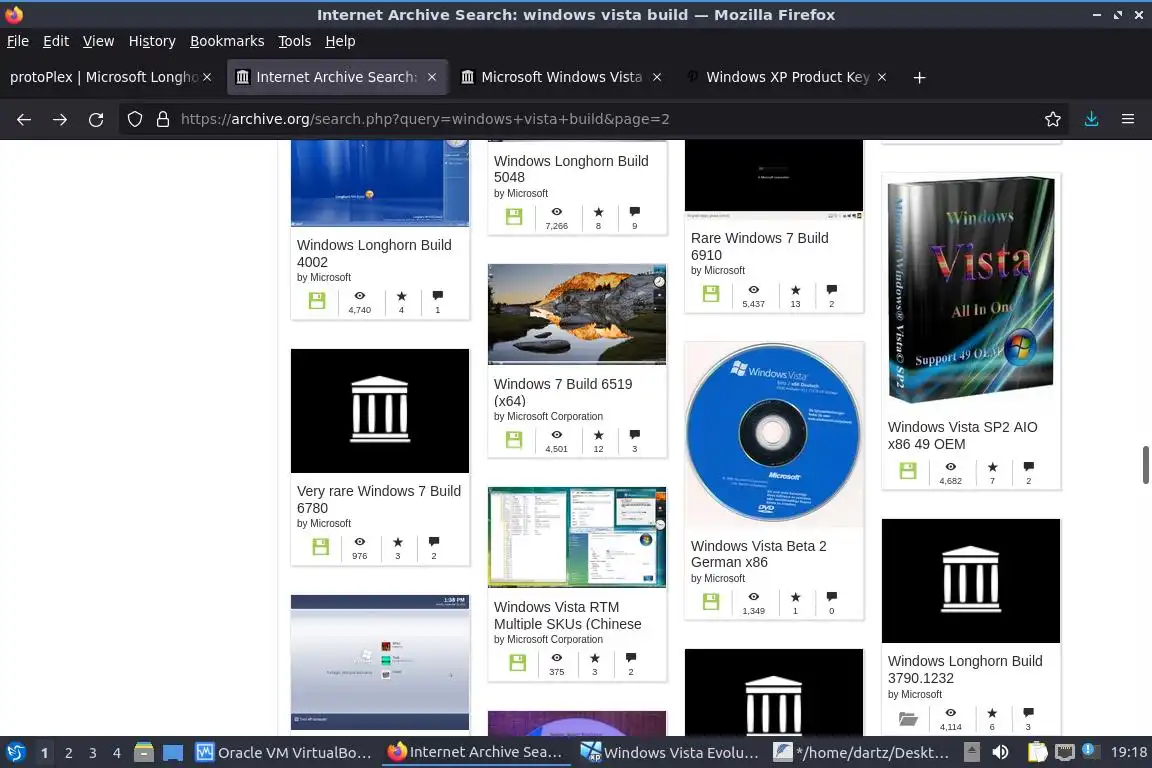
Task: Open a new tab with plus button
Action: (919, 77)
